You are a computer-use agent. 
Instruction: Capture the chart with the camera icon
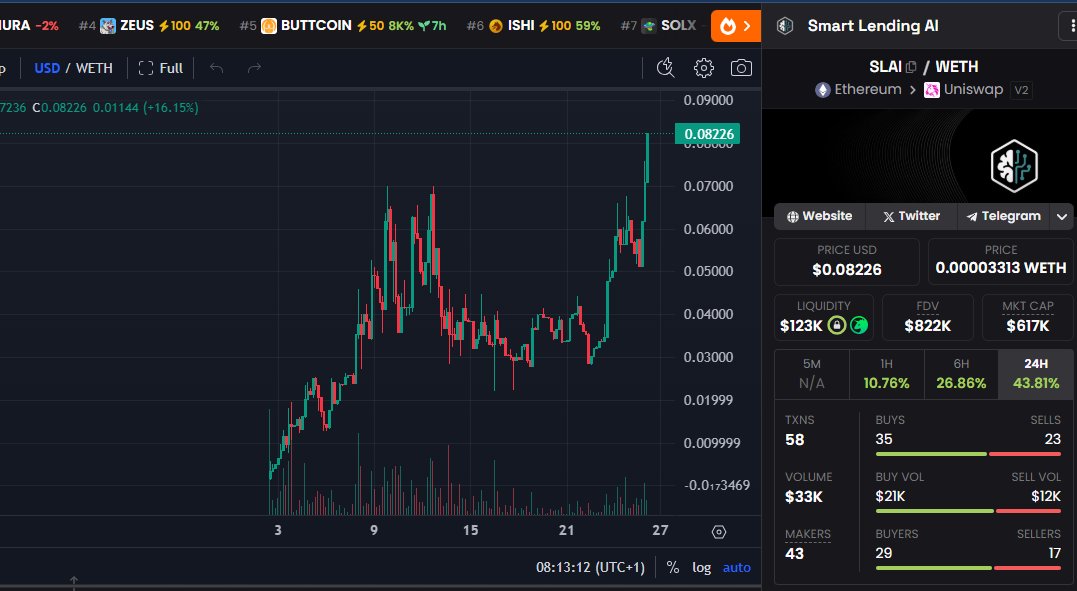pyautogui.click(x=740, y=67)
